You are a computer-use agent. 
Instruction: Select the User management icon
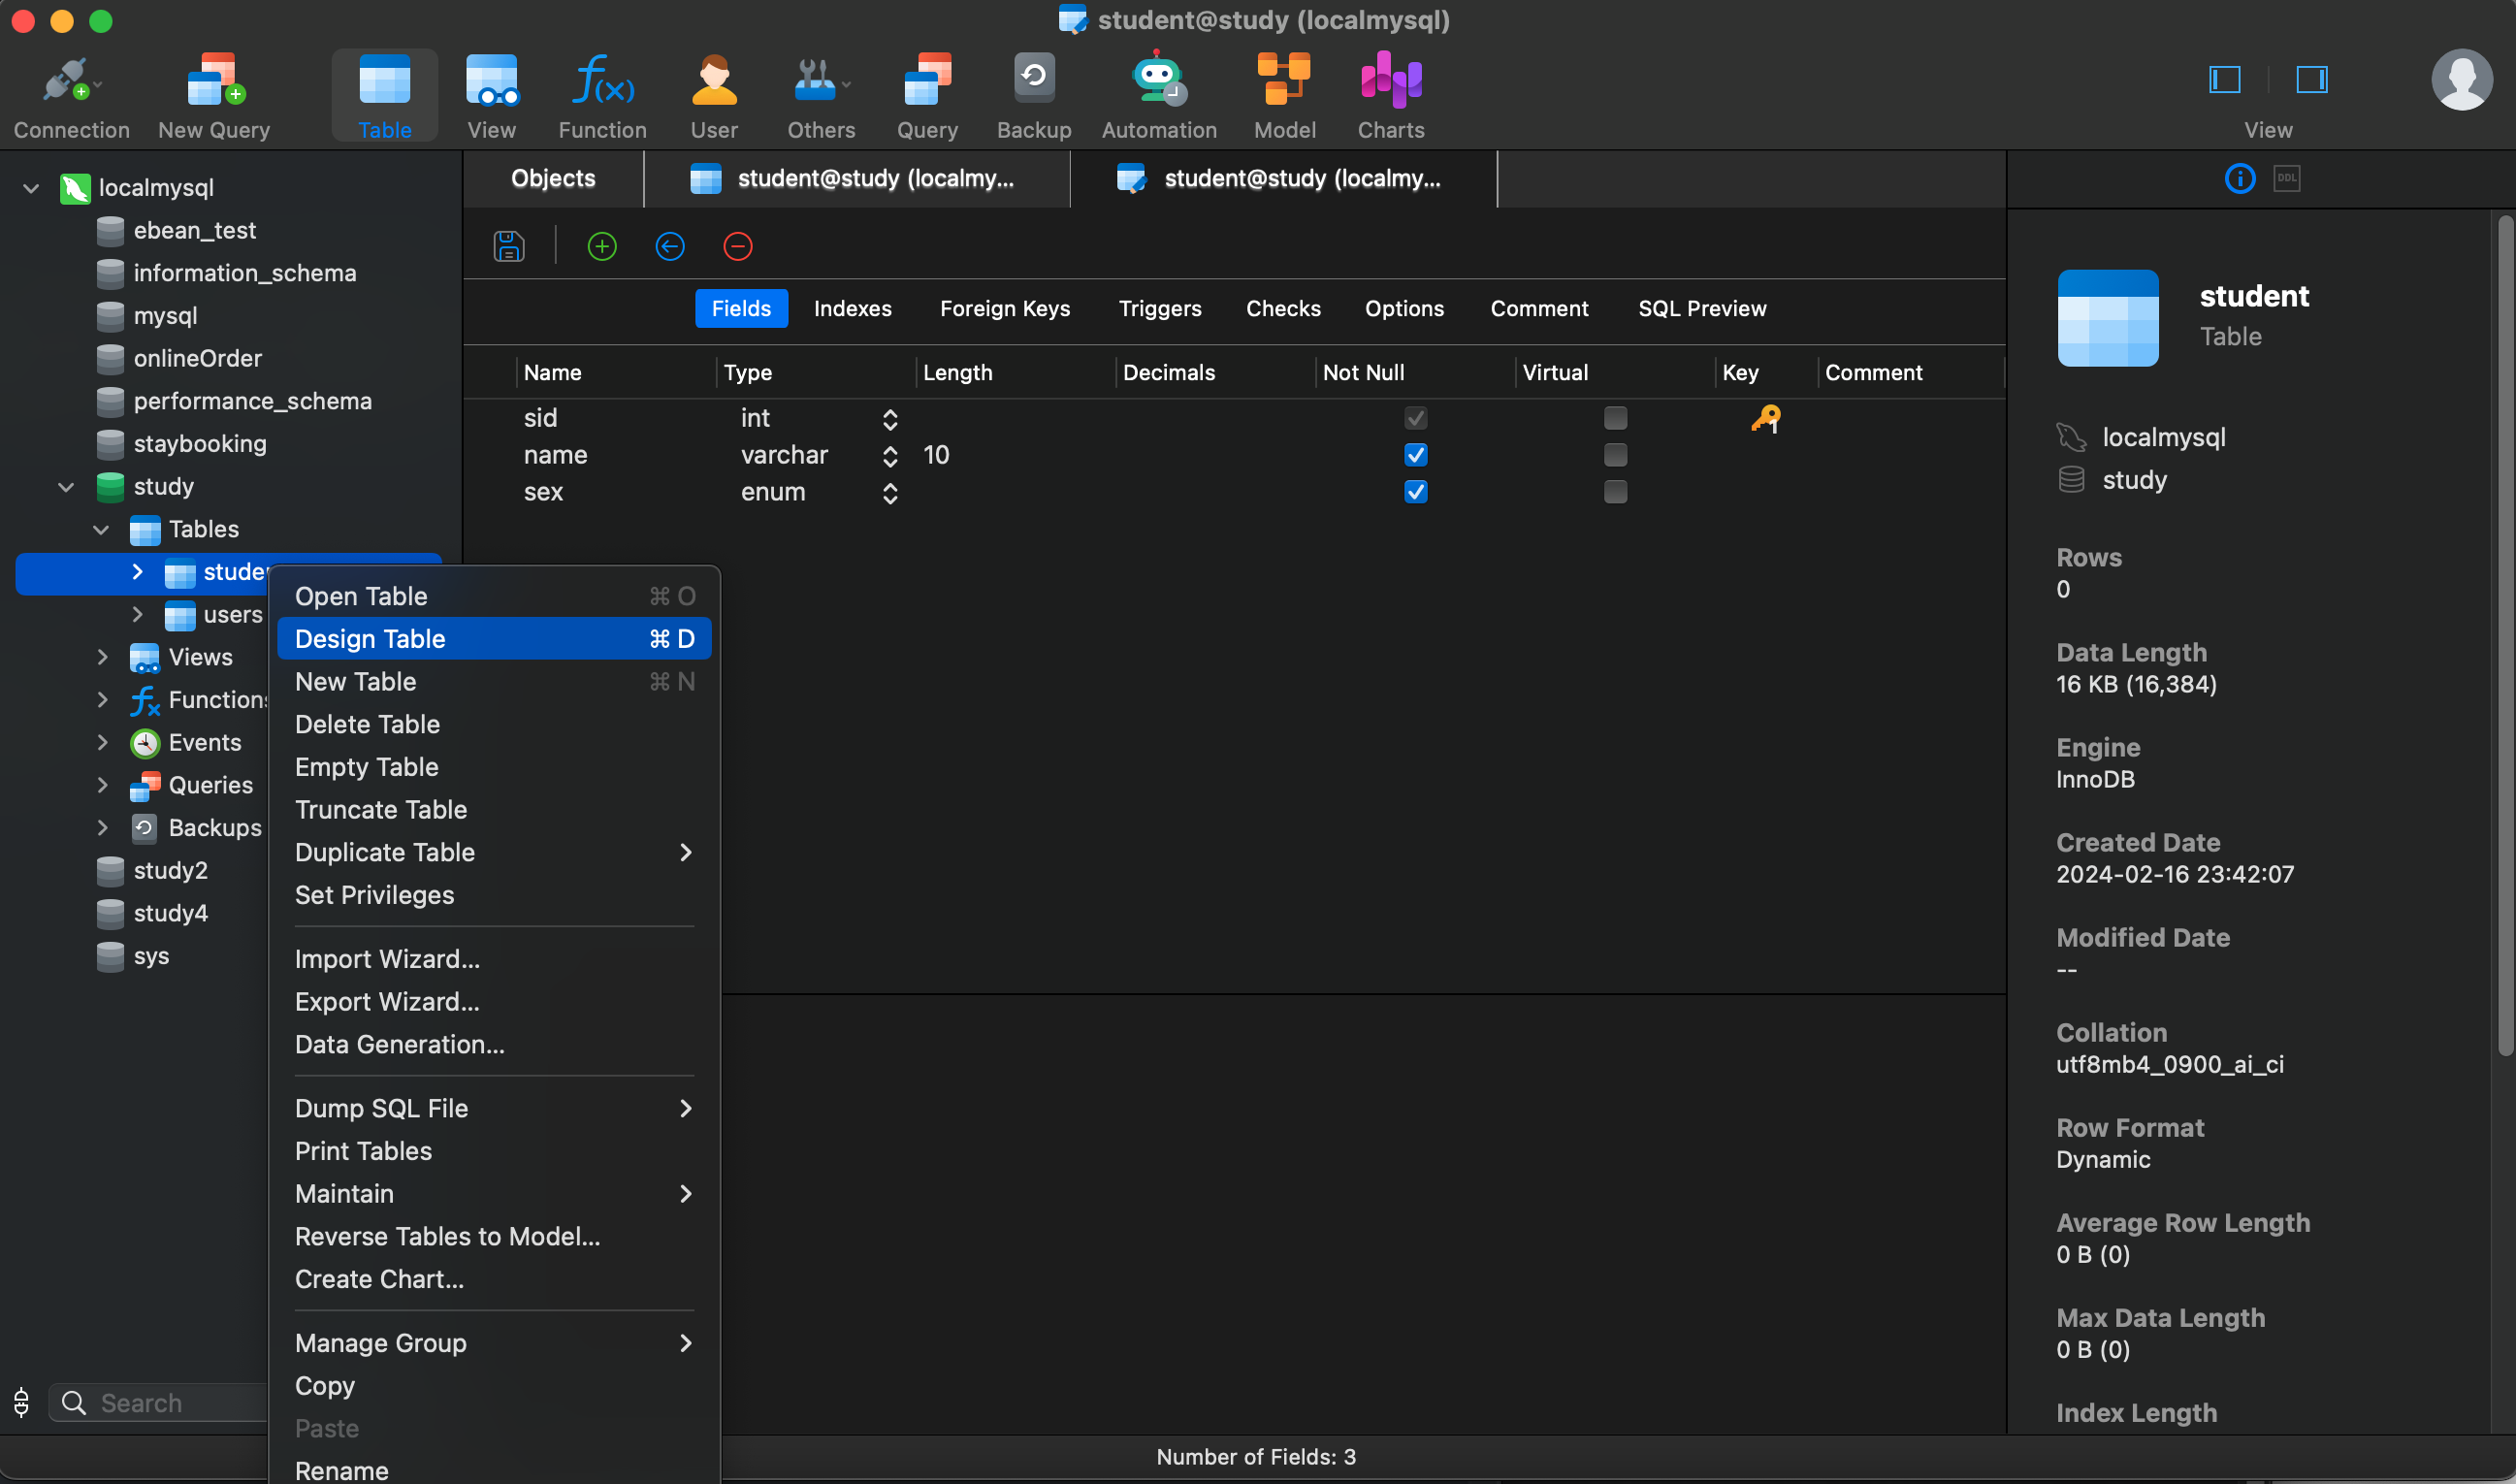click(x=713, y=95)
